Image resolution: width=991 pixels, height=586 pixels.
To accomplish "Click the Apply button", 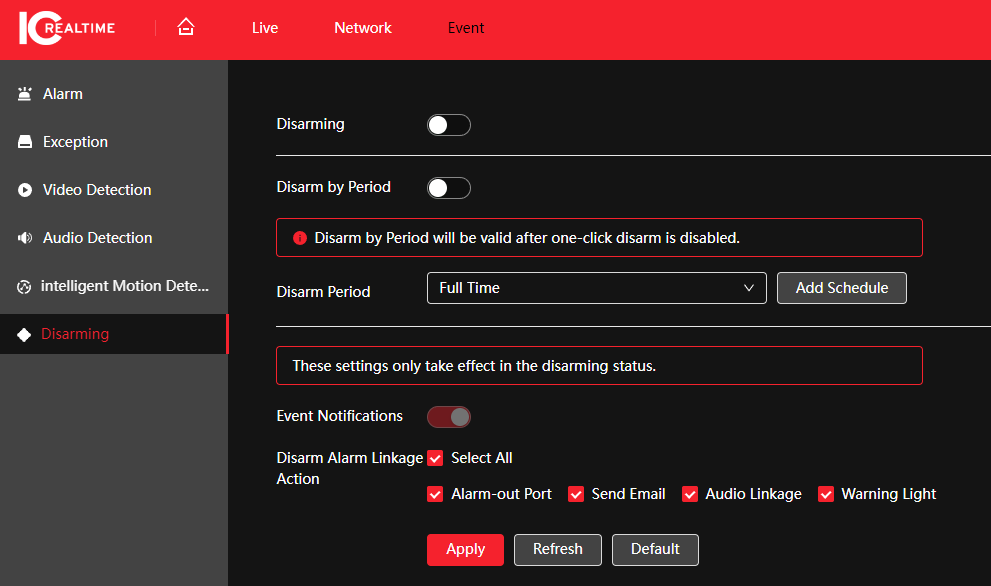I will 465,549.
